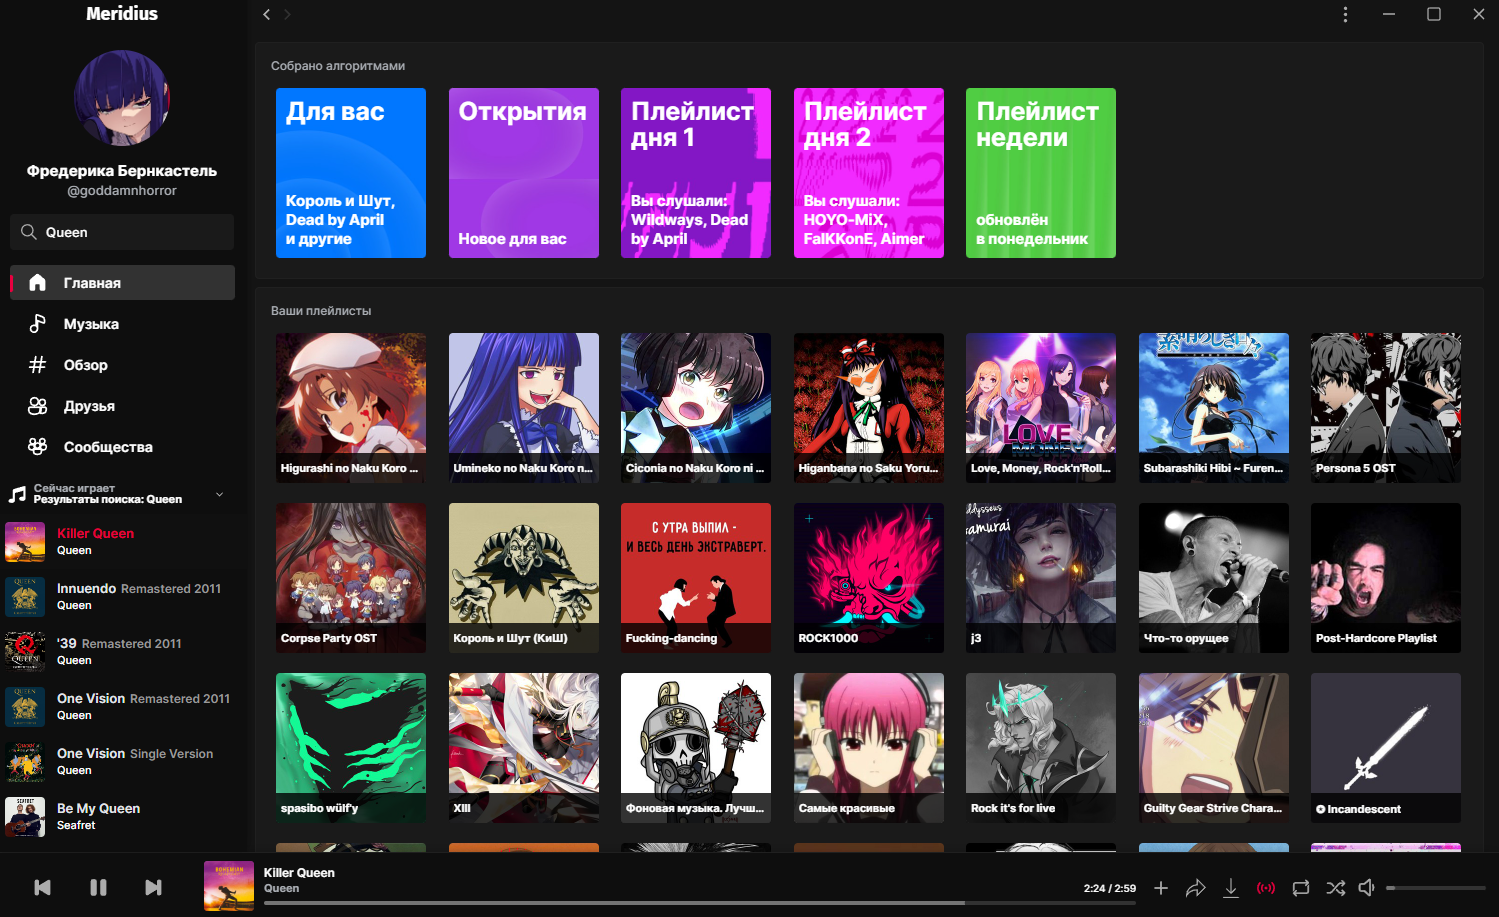This screenshot has width=1499, height=917.
Task: Go forward with the right arrow
Action: pyautogui.click(x=287, y=14)
